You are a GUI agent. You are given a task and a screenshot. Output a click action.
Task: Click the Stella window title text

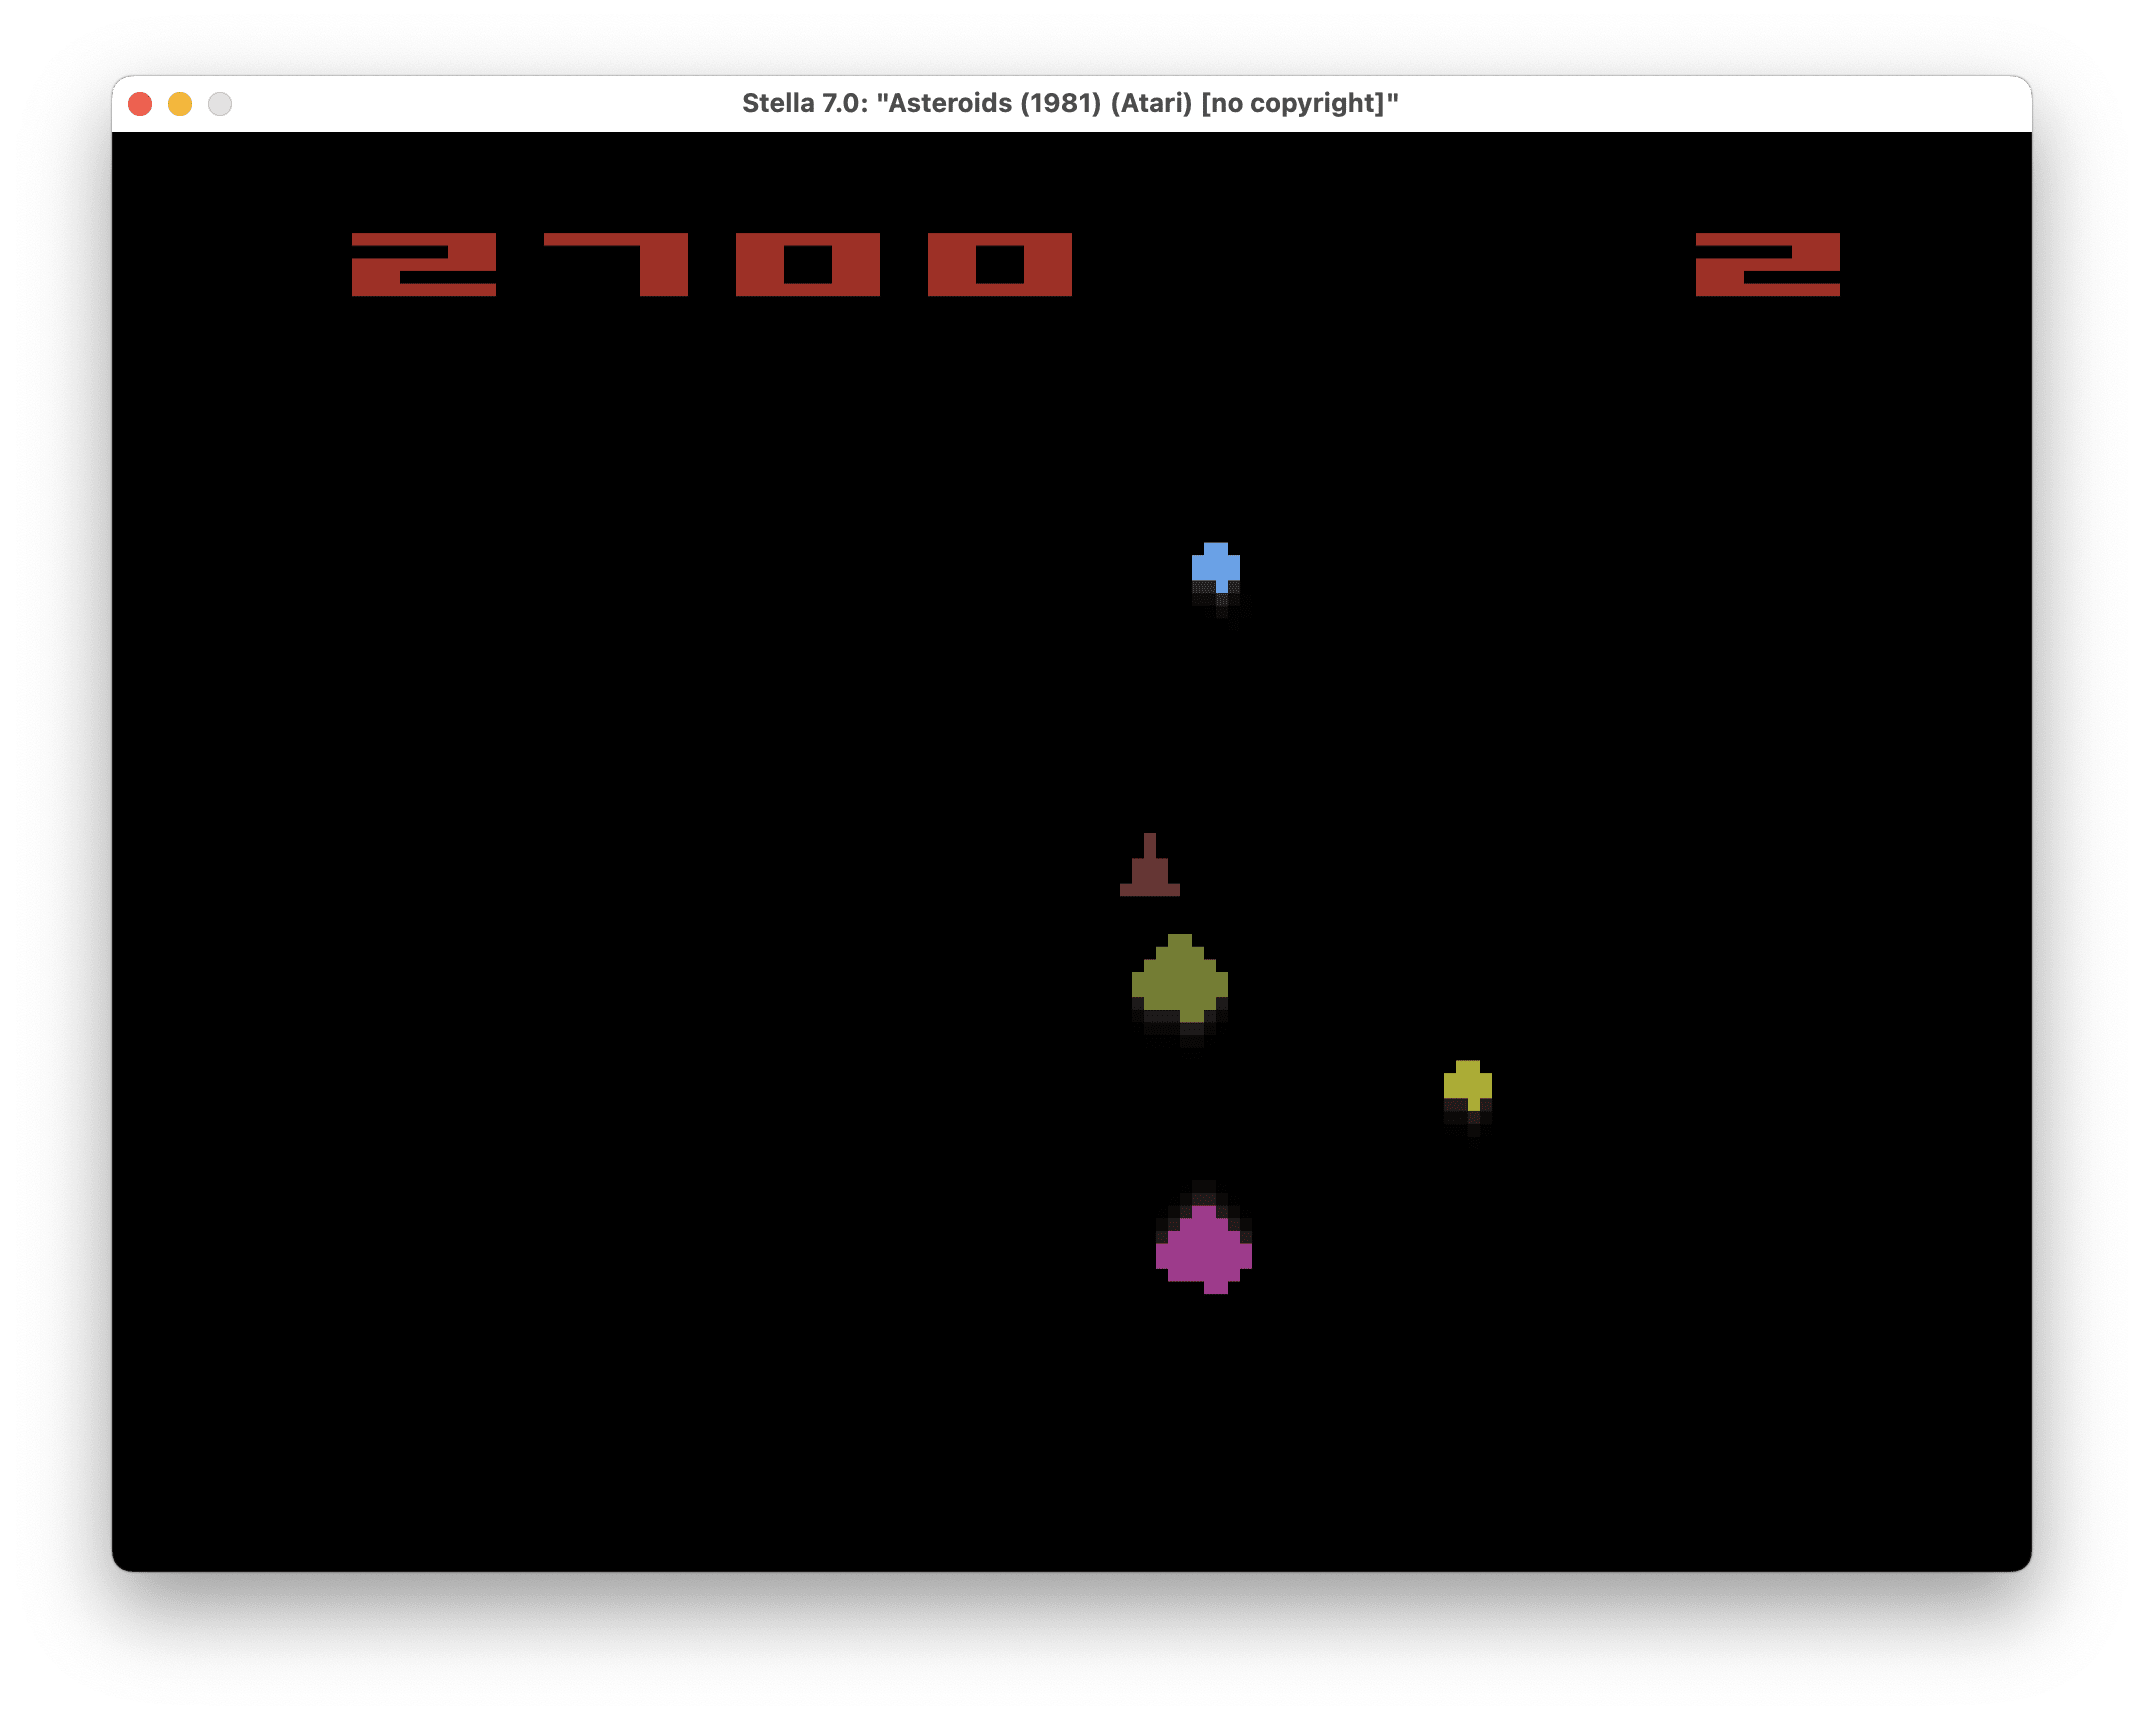1070,103
